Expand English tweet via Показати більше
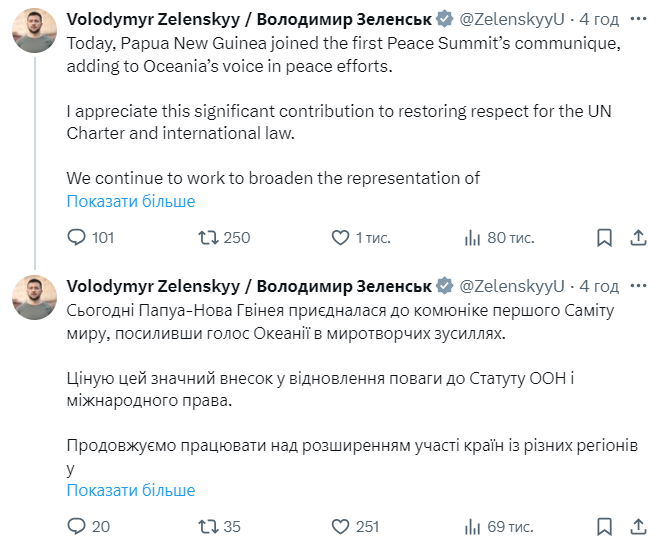This screenshot has height=545, width=667. coord(131,201)
